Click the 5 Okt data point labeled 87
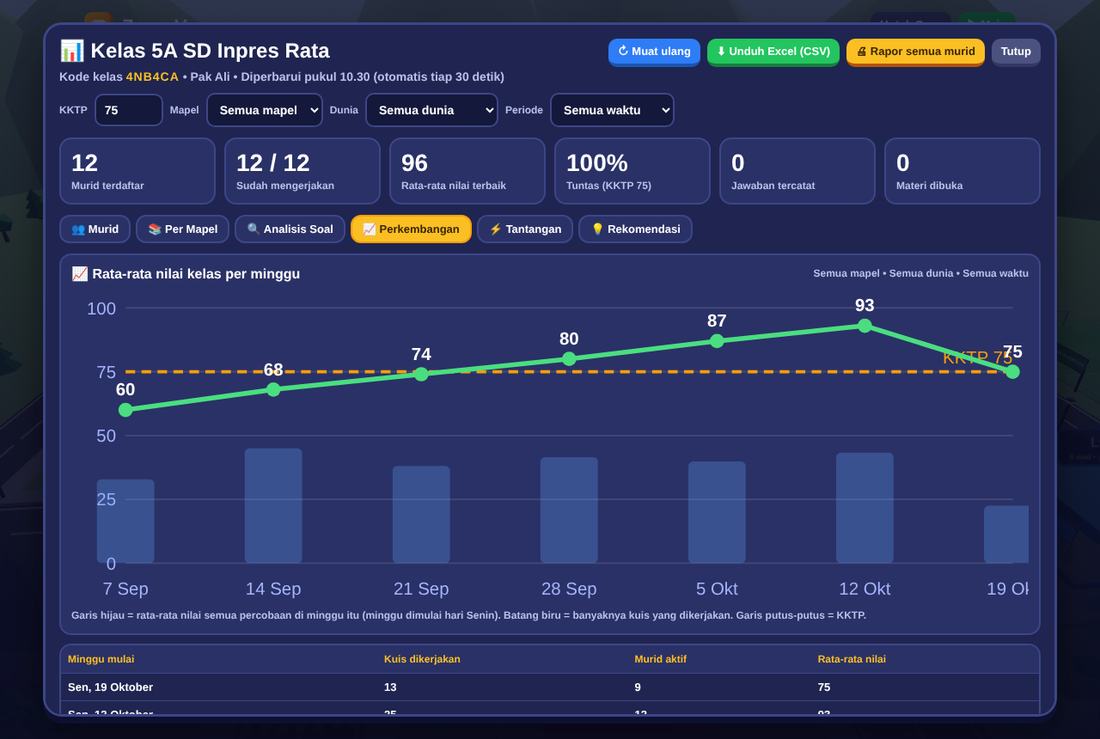 pos(717,341)
